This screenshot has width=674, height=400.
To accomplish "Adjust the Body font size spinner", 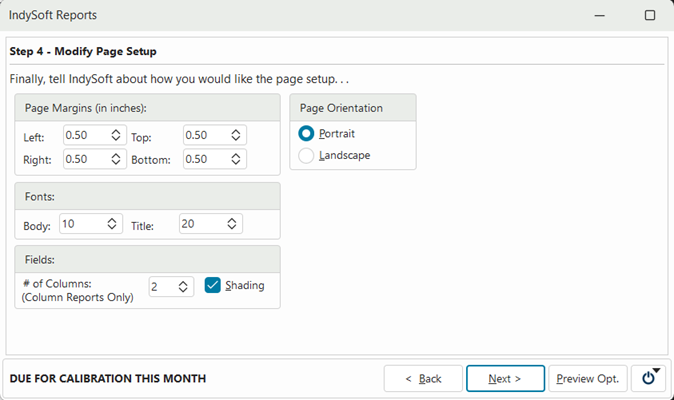I will point(112,223).
